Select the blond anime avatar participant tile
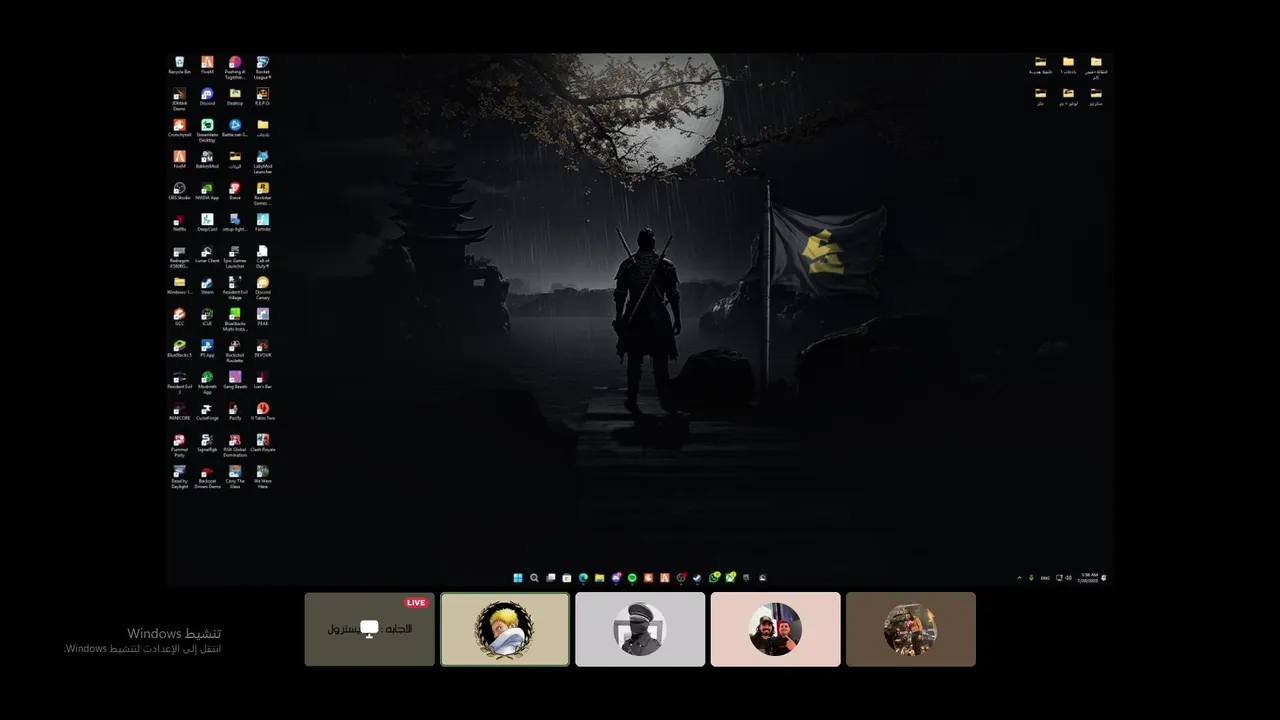1280x720 pixels. [505, 629]
